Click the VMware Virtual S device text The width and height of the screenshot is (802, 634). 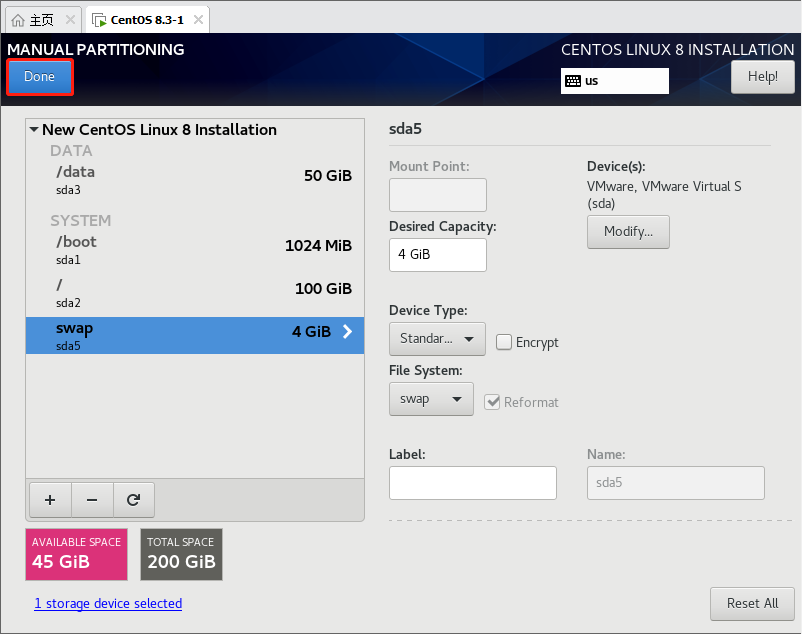pos(664,195)
